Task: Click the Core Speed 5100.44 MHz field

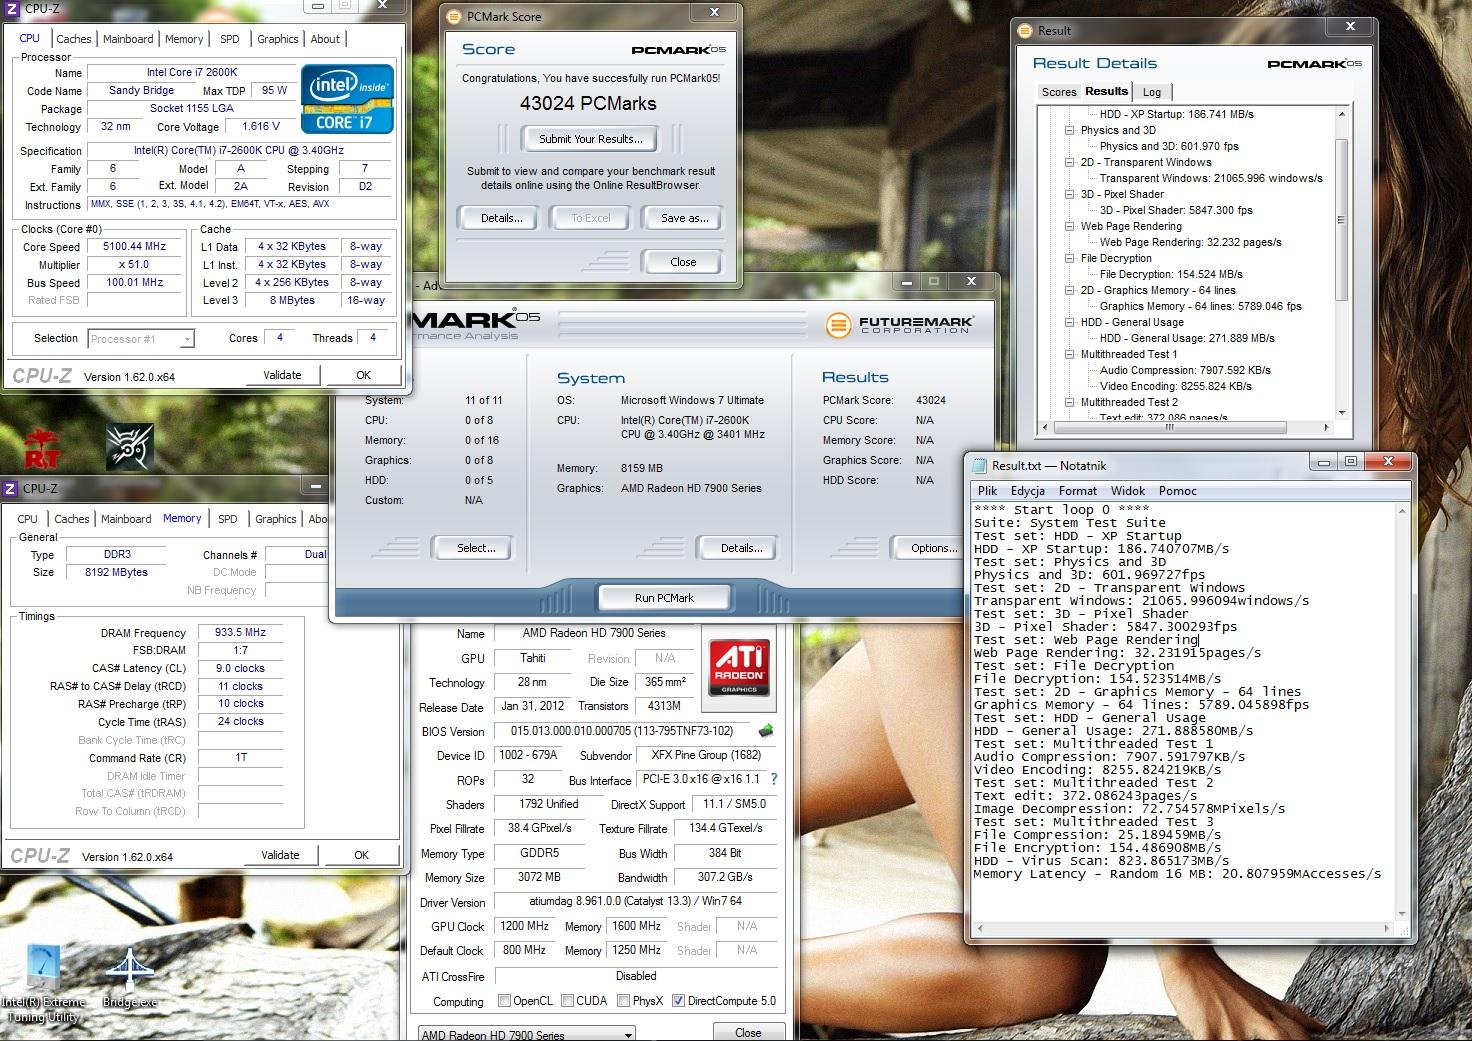Action: [135, 247]
